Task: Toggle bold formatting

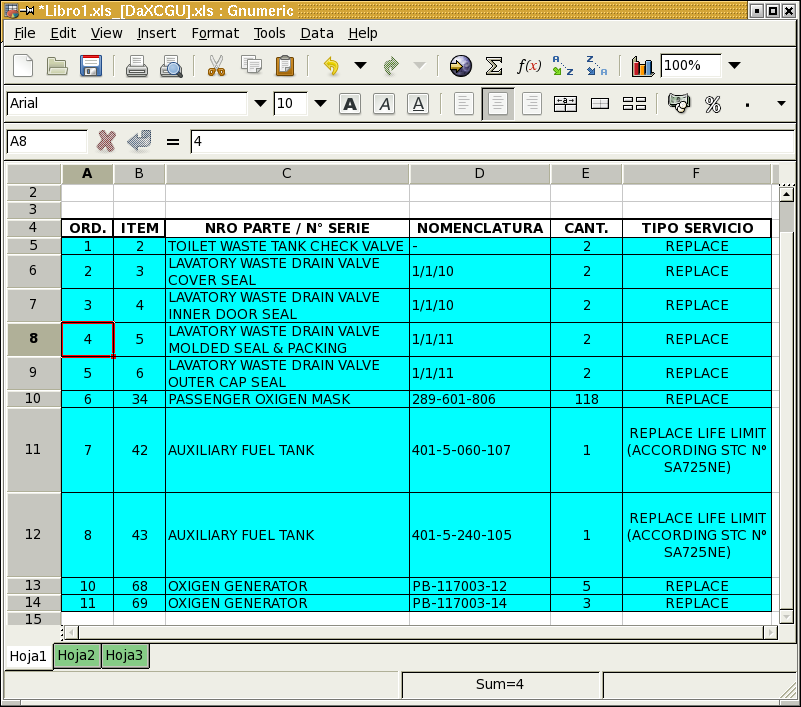Action: [x=350, y=104]
